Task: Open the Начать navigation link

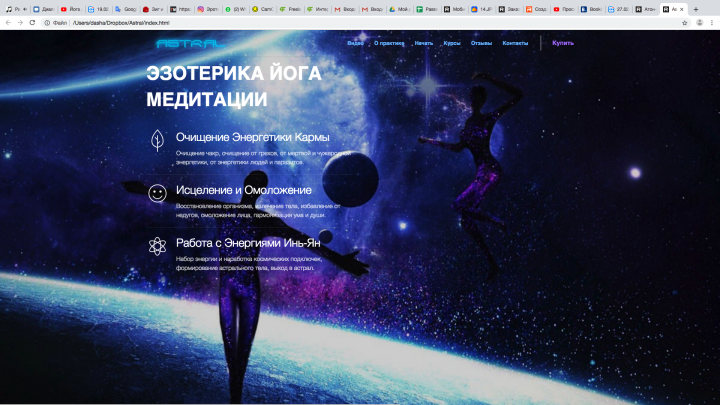Action: point(424,43)
